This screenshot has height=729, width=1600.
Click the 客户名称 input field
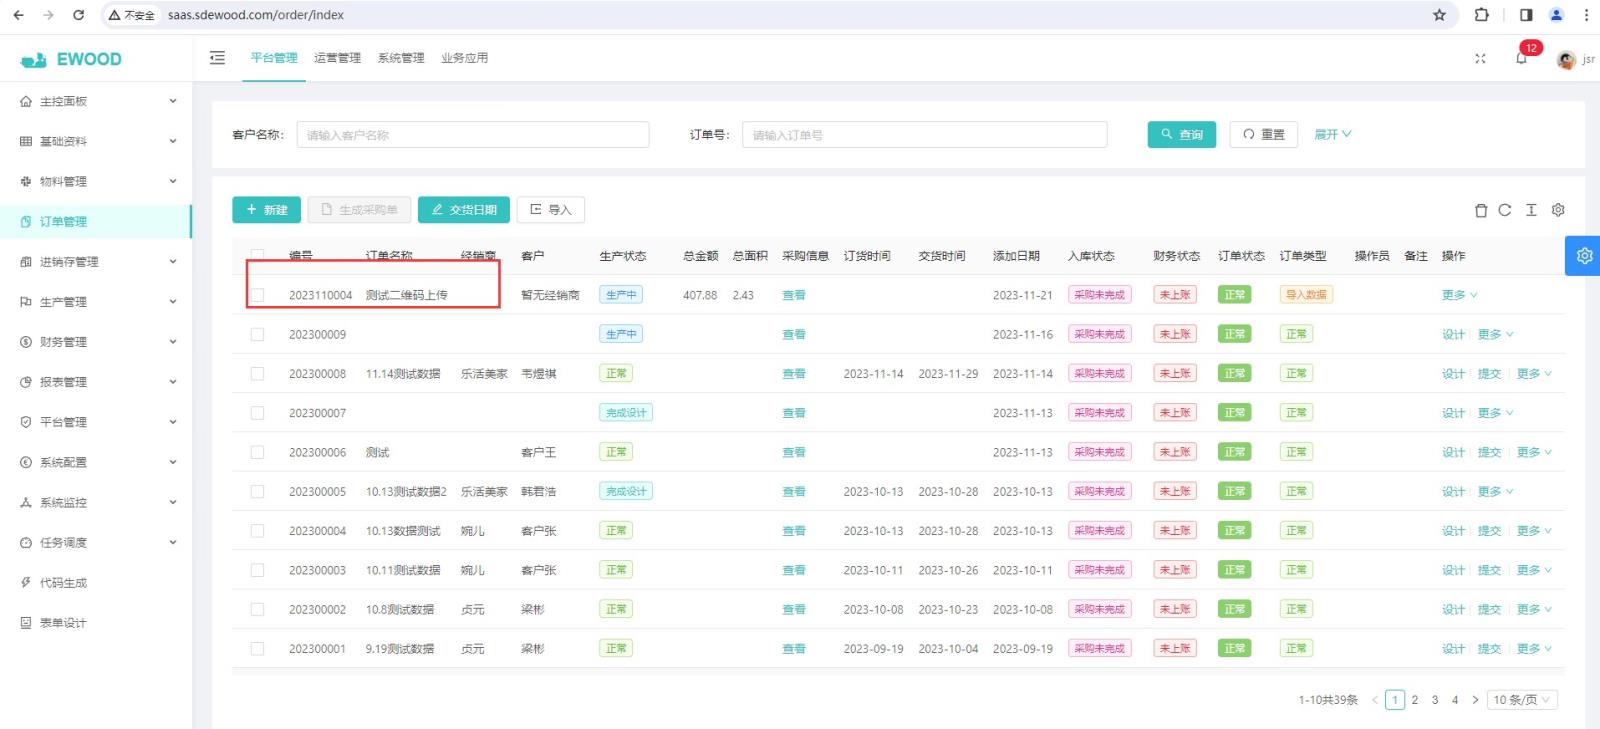[x=473, y=135]
